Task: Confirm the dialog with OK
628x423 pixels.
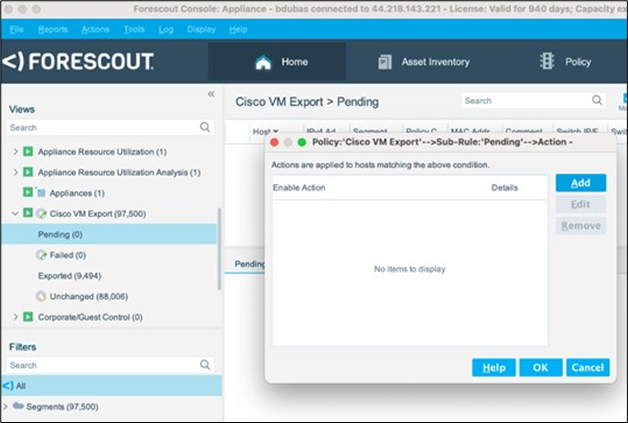Action: (x=540, y=367)
